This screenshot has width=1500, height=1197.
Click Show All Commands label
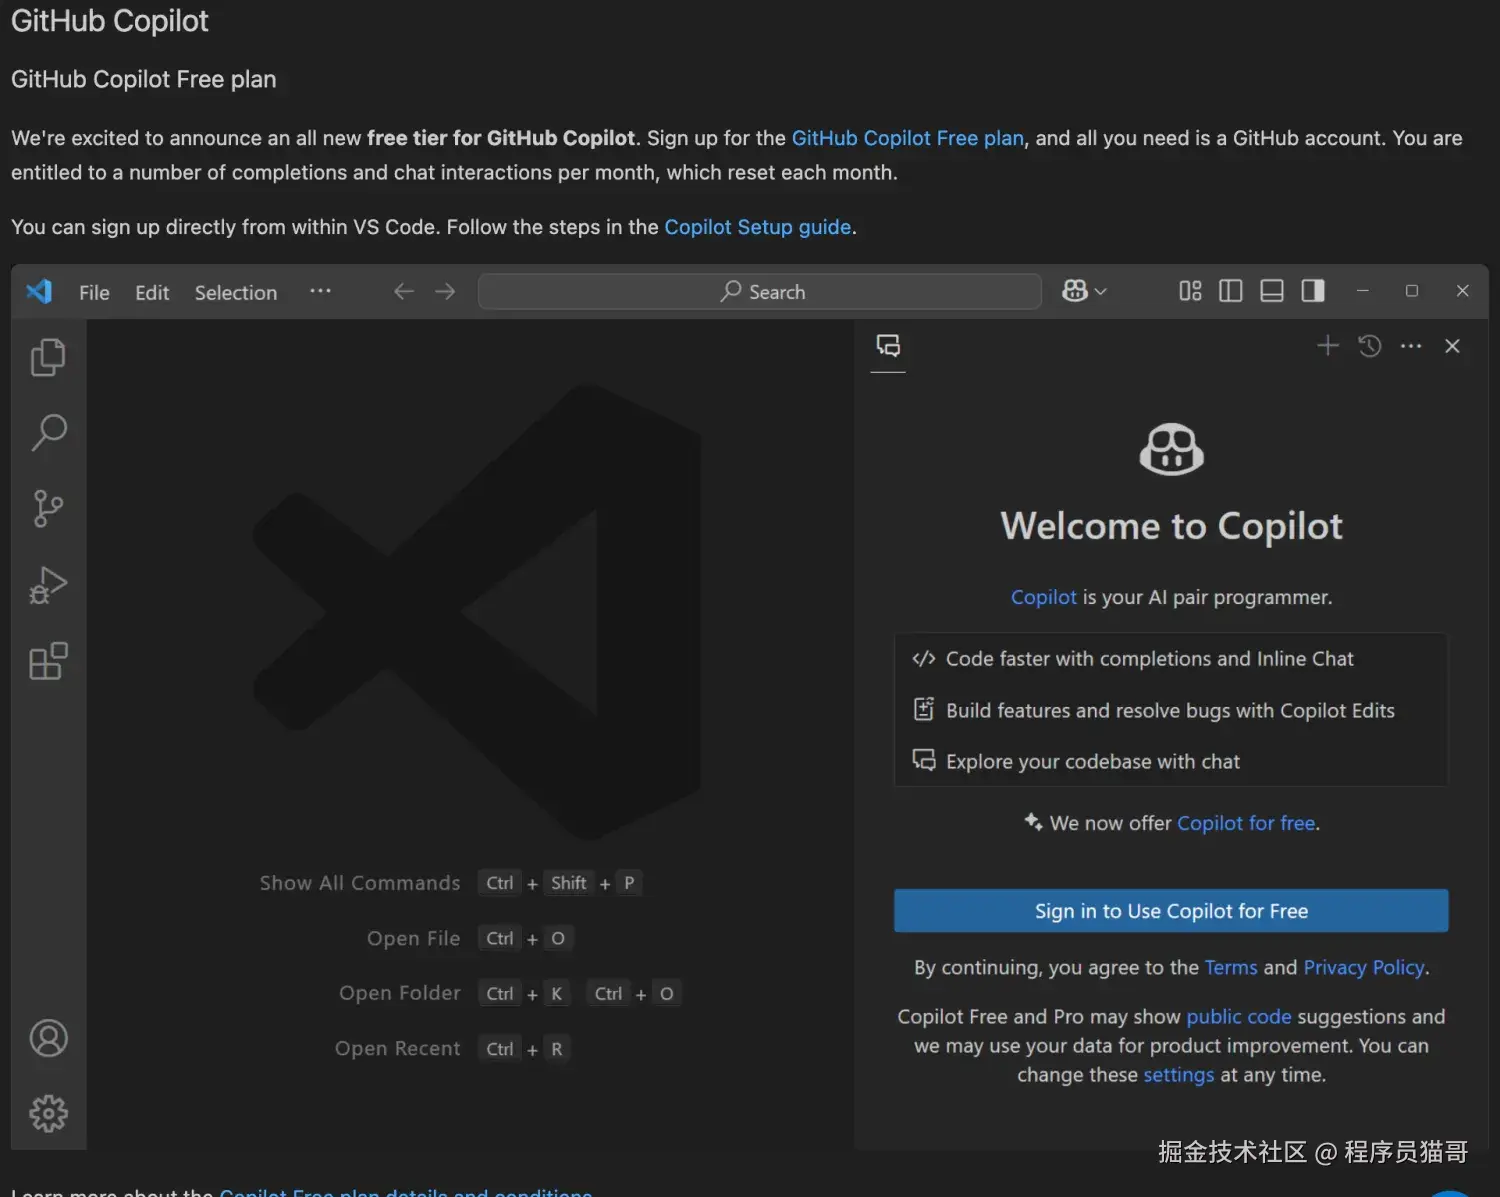pyautogui.click(x=360, y=883)
